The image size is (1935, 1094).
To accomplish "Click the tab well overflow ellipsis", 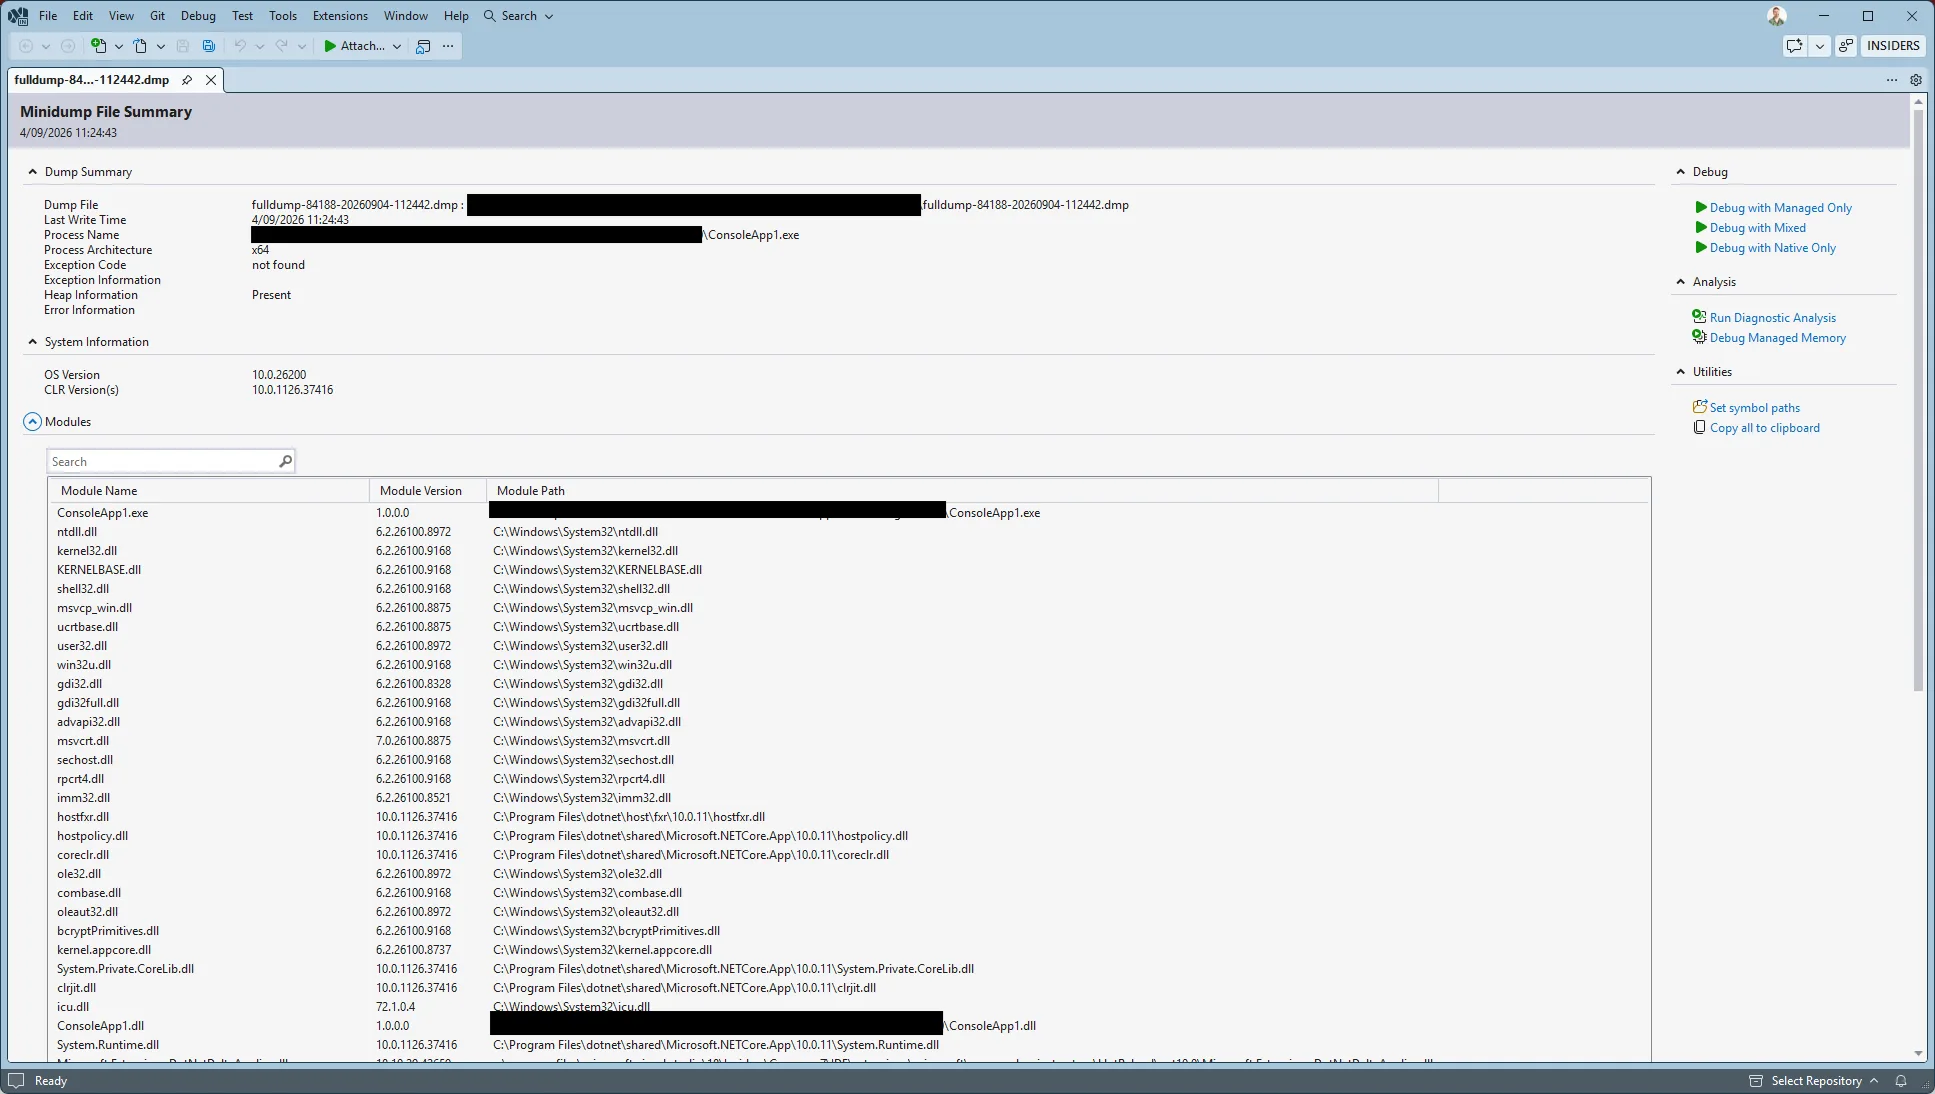I will click(x=1891, y=80).
